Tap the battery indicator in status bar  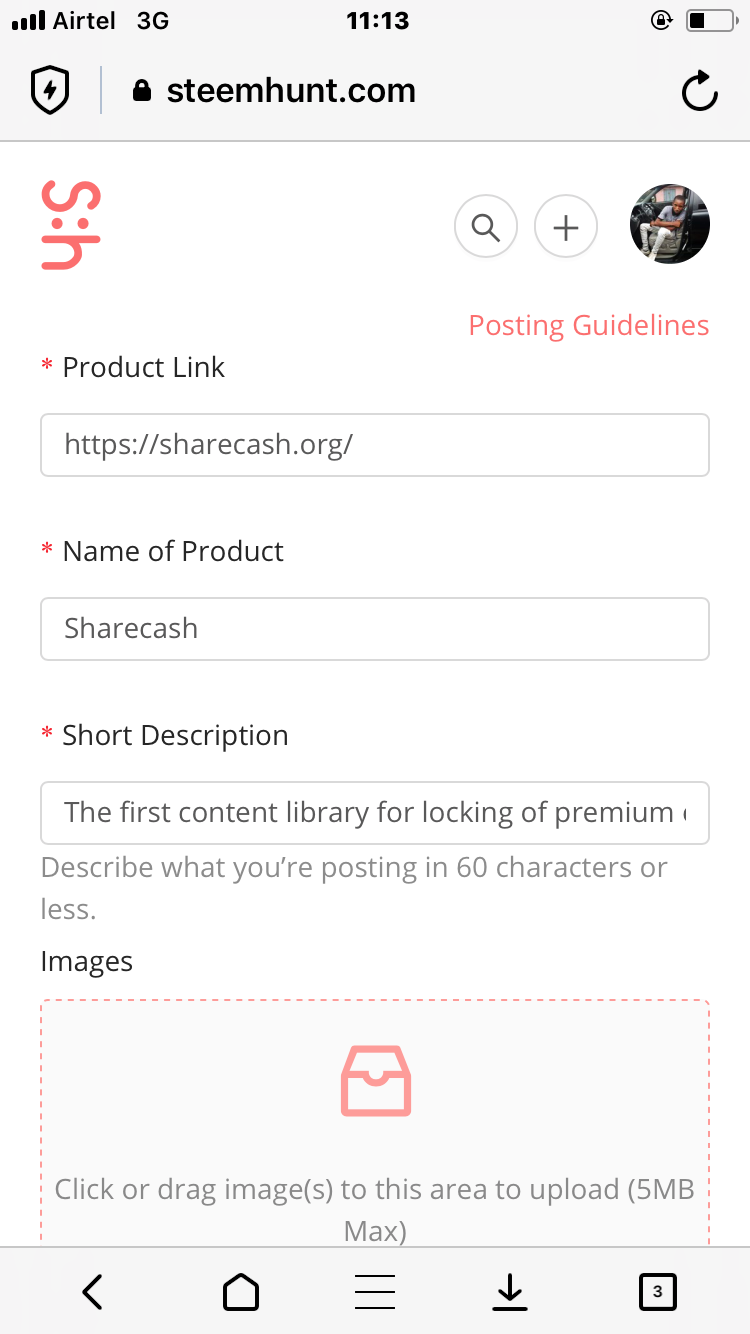[709, 20]
